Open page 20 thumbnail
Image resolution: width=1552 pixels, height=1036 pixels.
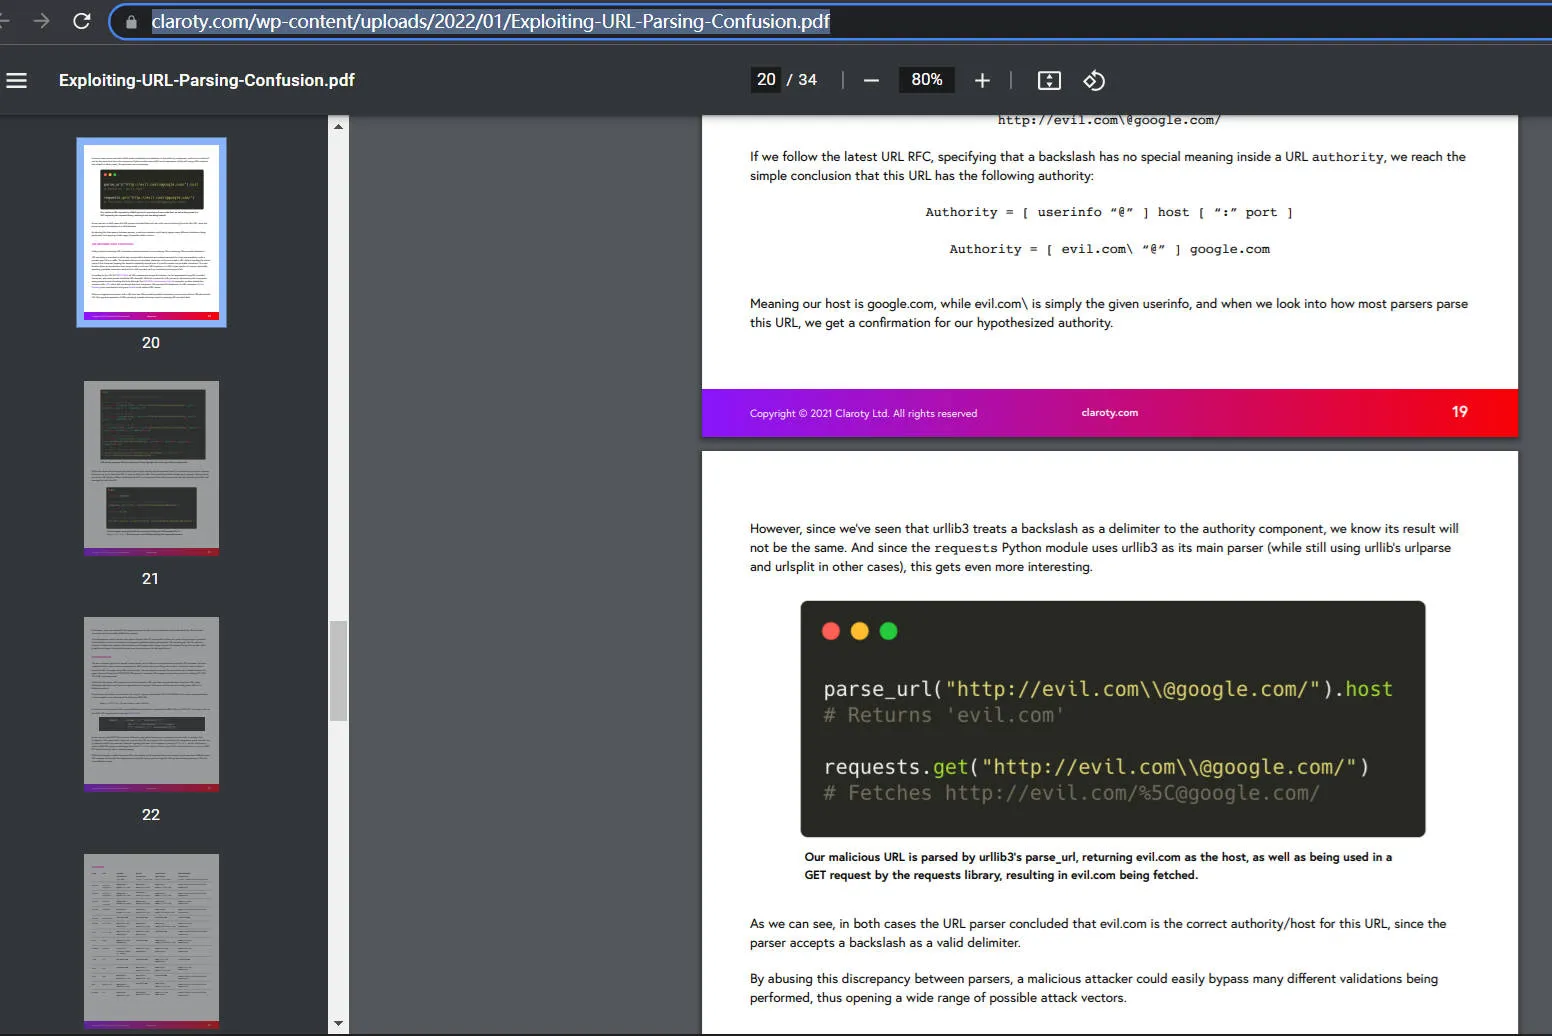pyautogui.click(x=151, y=232)
